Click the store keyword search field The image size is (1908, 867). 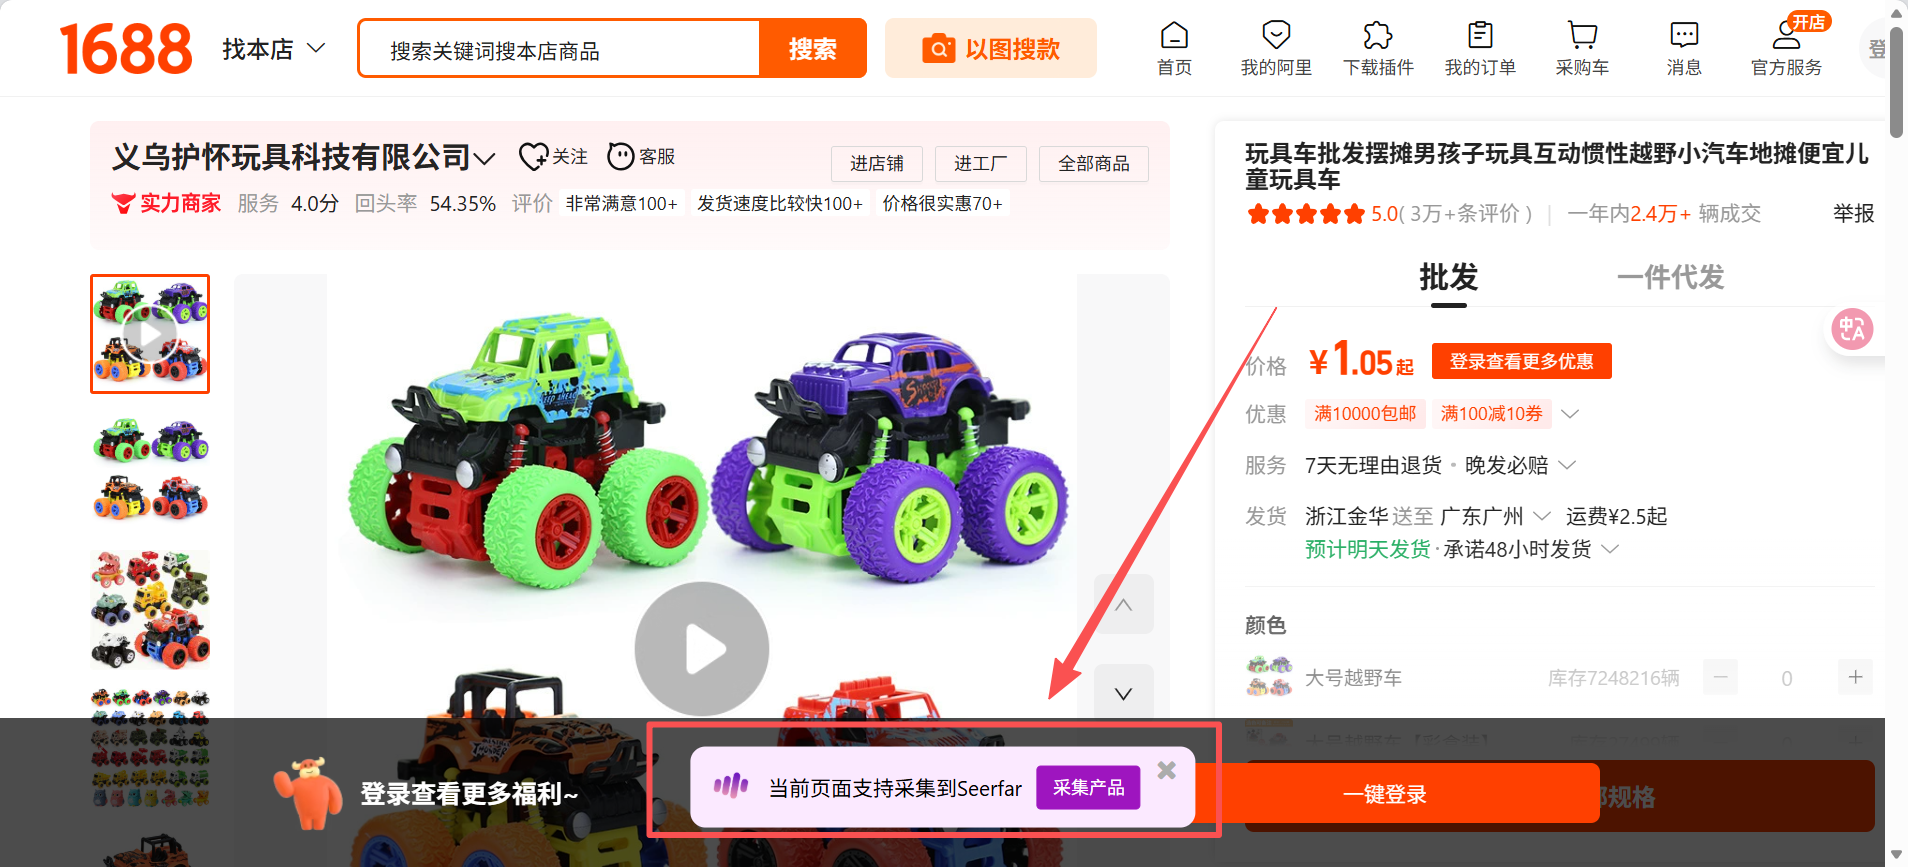coord(560,50)
